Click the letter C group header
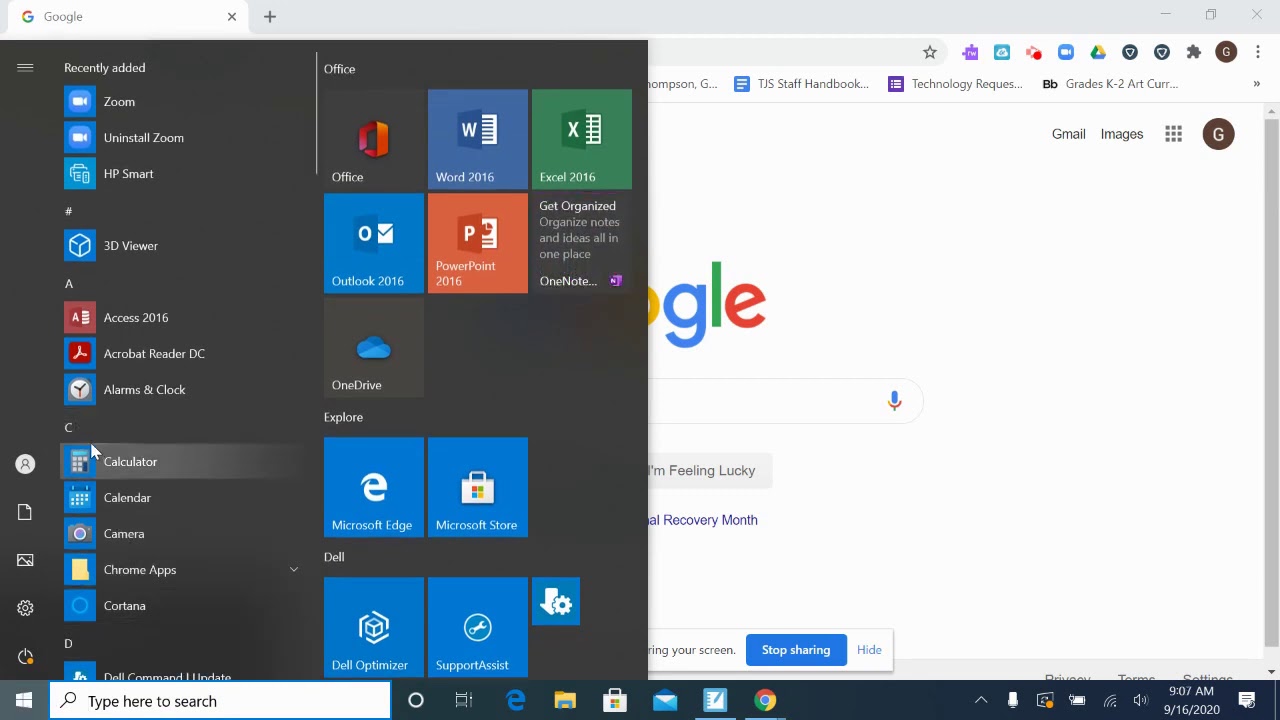Screen dimensions: 1280x720 68,428
